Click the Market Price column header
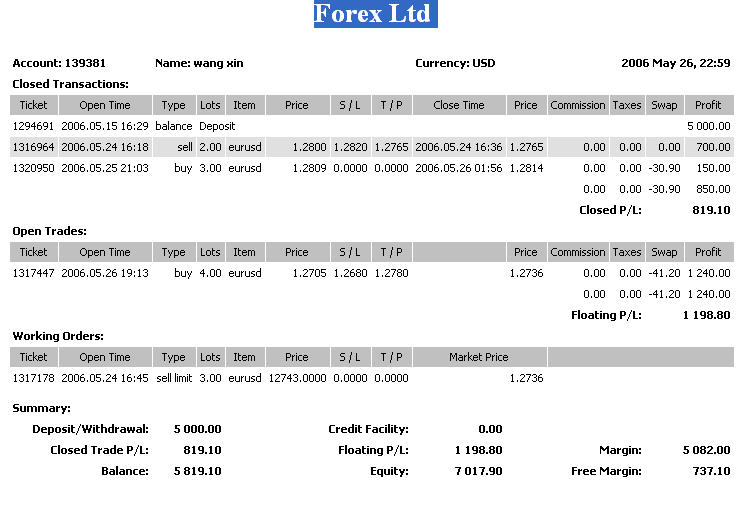The height and width of the screenshot is (508, 749). [479, 357]
